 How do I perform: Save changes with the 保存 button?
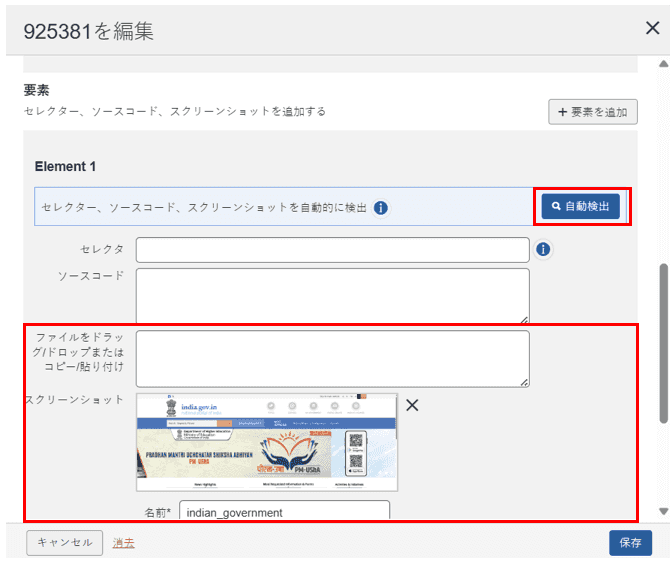pyautogui.click(x=630, y=542)
